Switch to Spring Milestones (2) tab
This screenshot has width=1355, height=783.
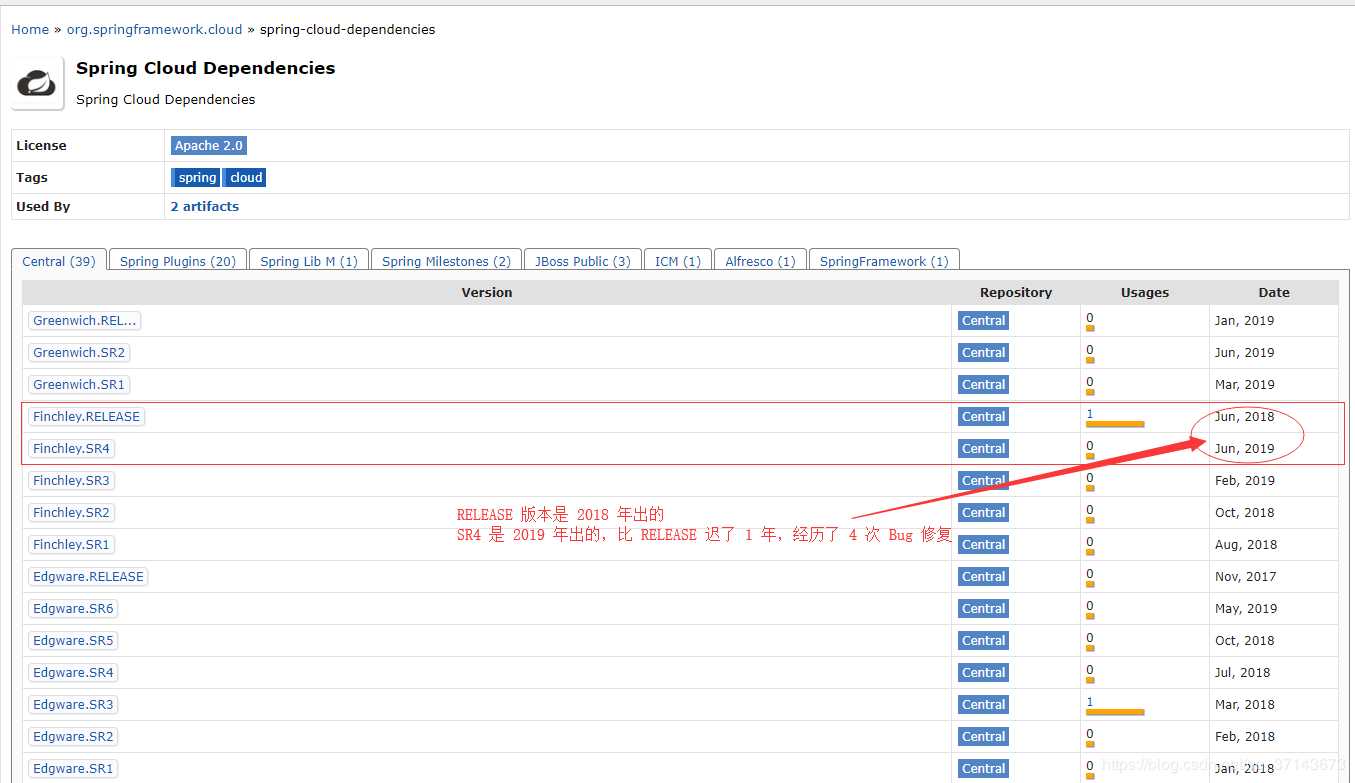(446, 261)
